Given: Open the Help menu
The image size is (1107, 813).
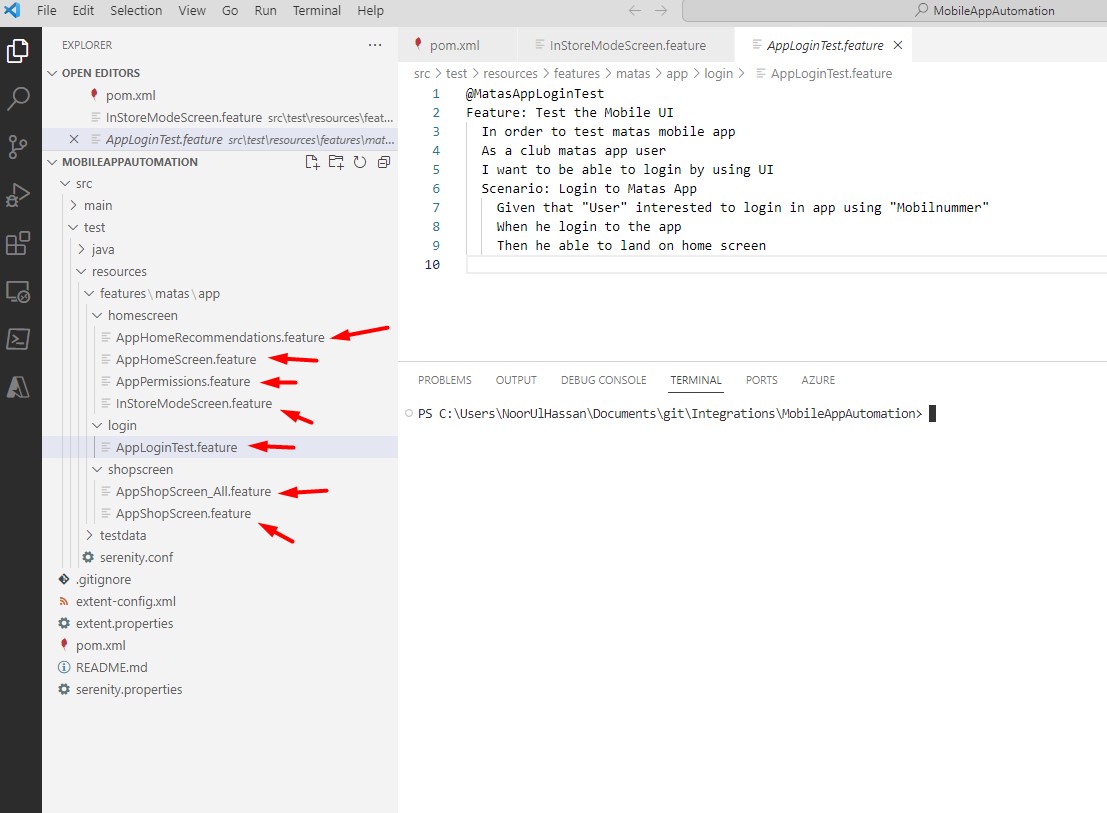Looking at the screenshot, I should tap(370, 11).
